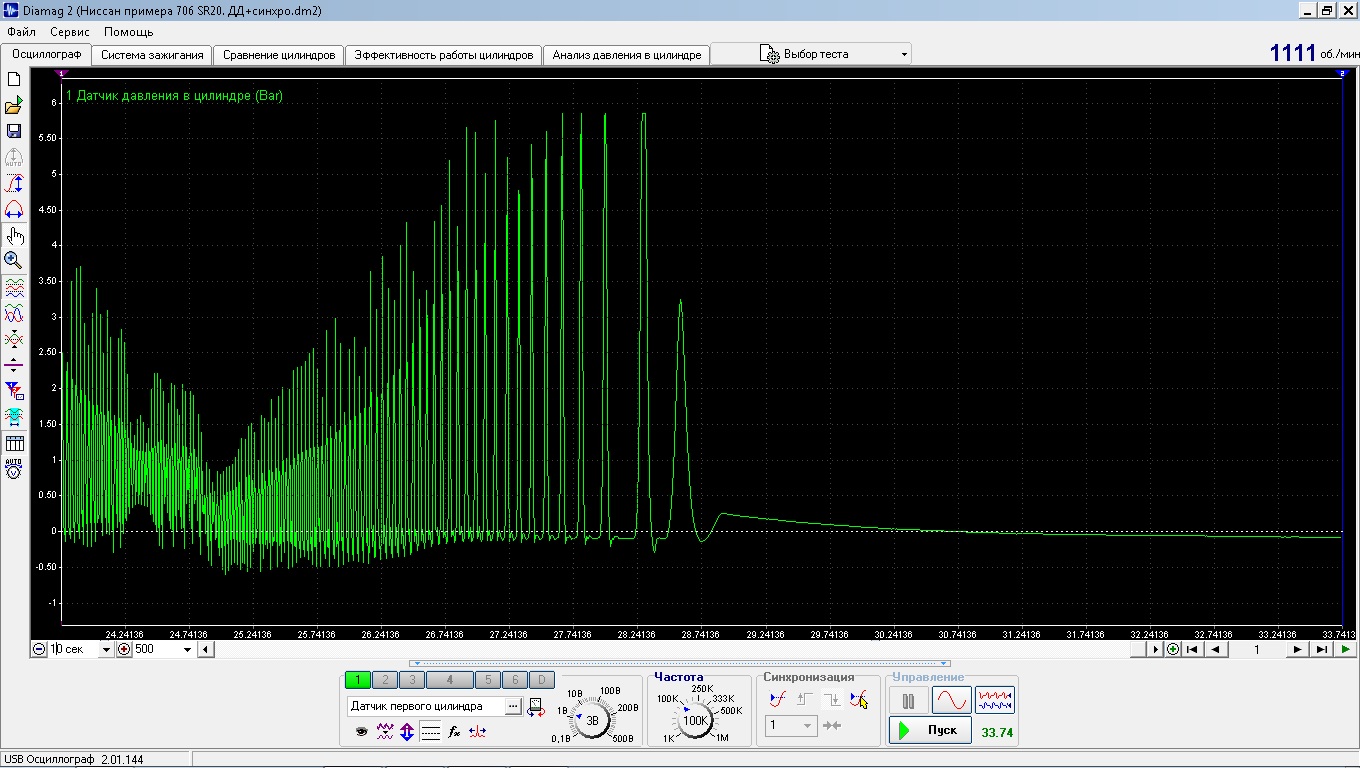The height and width of the screenshot is (768, 1360).
Task: Toggle channel visibility eye icon
Action: [362, 732]
